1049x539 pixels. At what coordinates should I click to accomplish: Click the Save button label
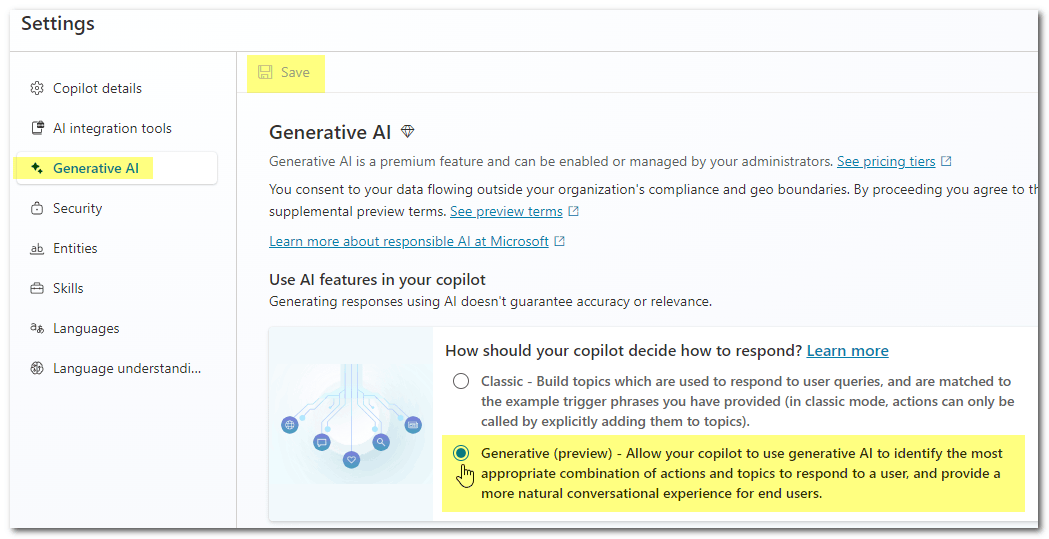[295, 72]
